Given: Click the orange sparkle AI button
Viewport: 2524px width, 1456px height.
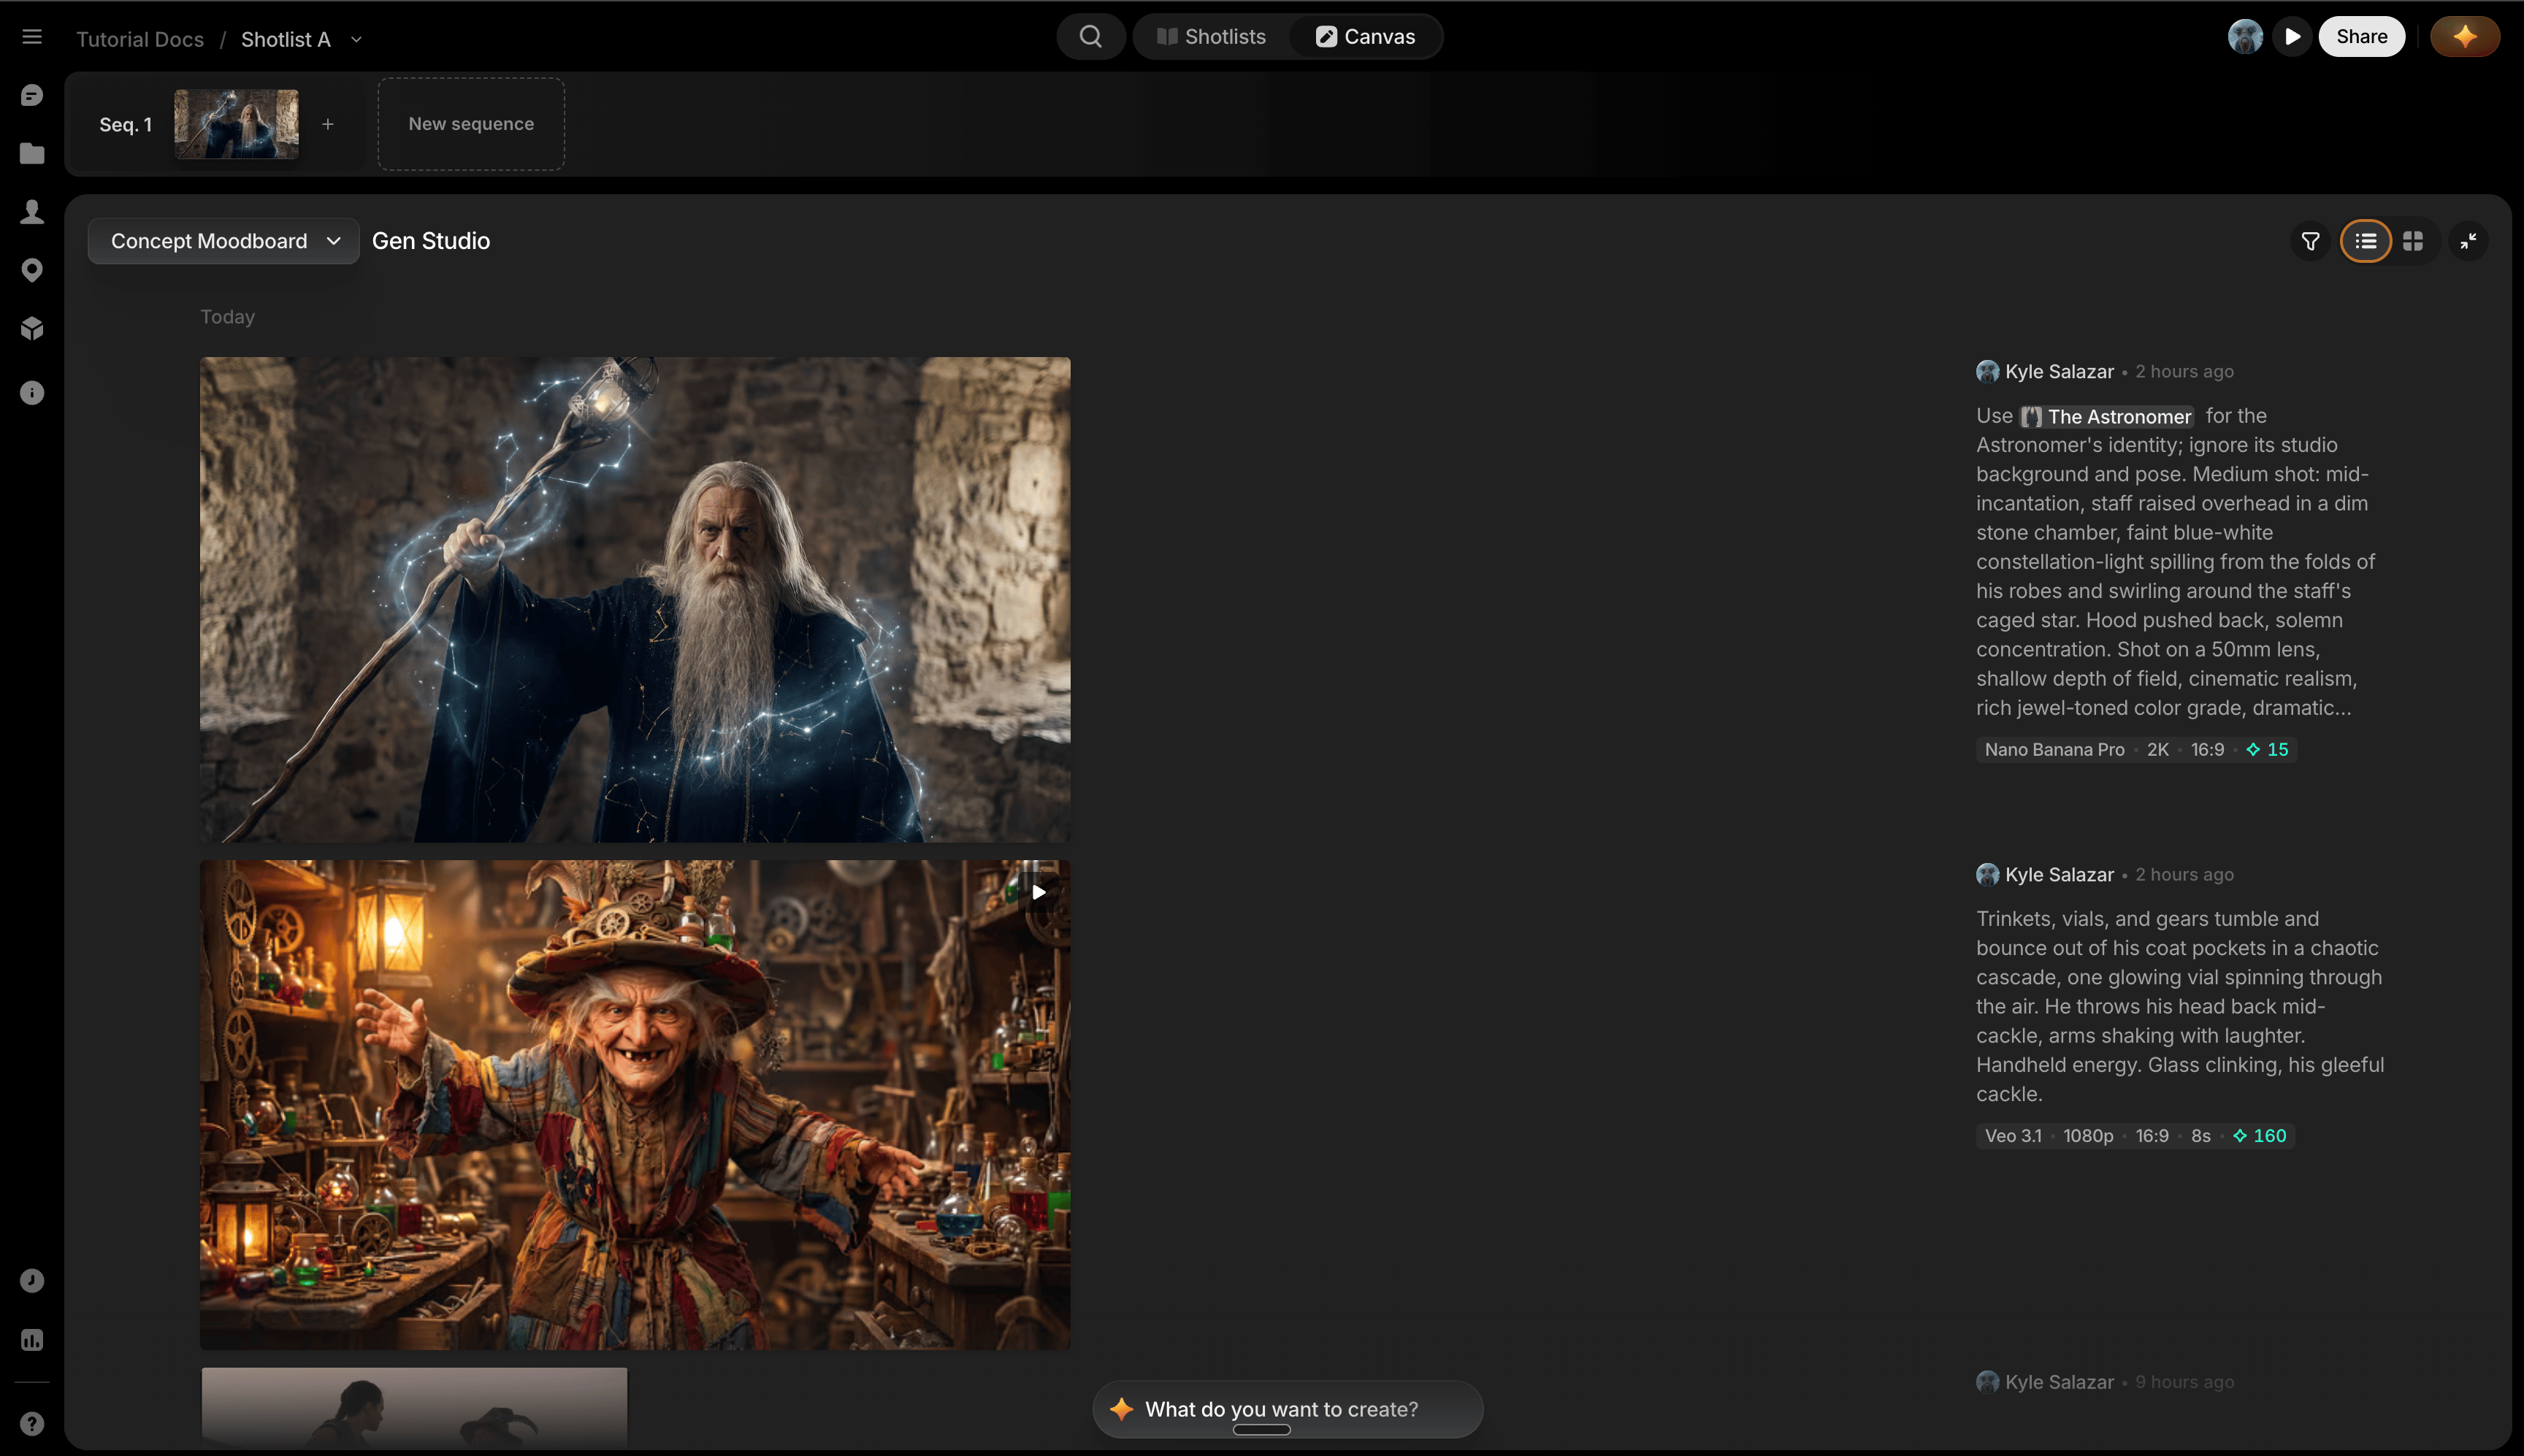Looking at the screenshot, I should pos(2465,37).
